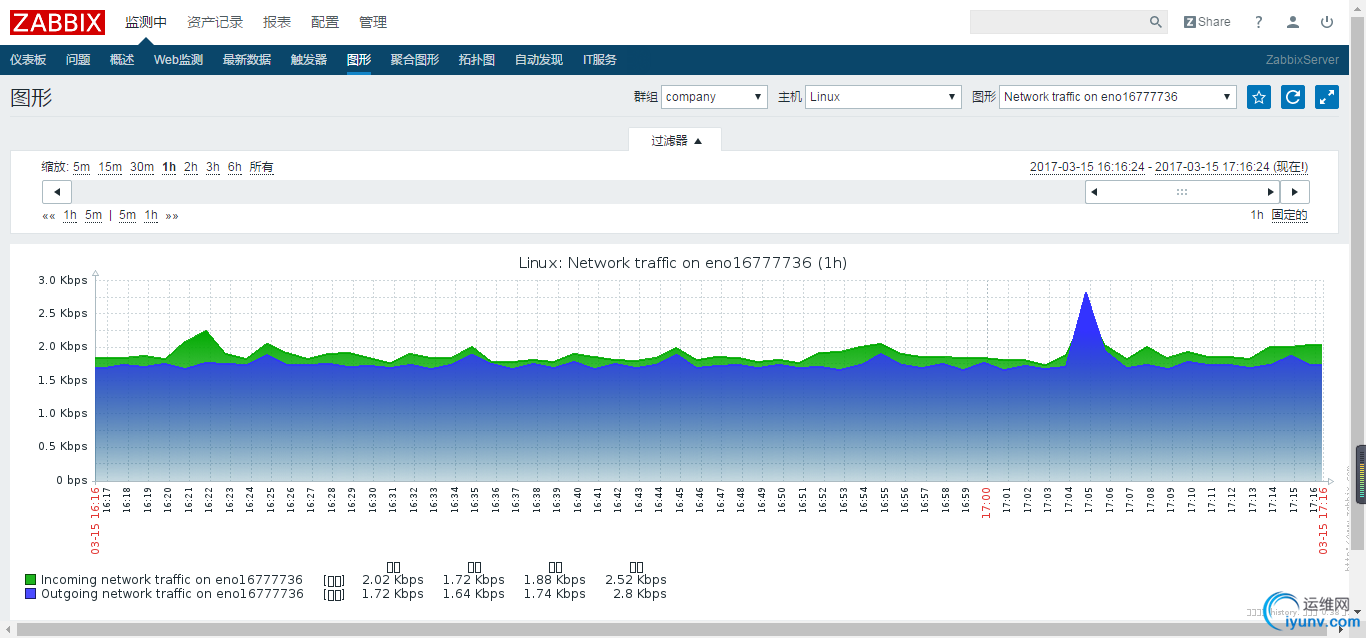Click the logout power icon

[1327, 22]
